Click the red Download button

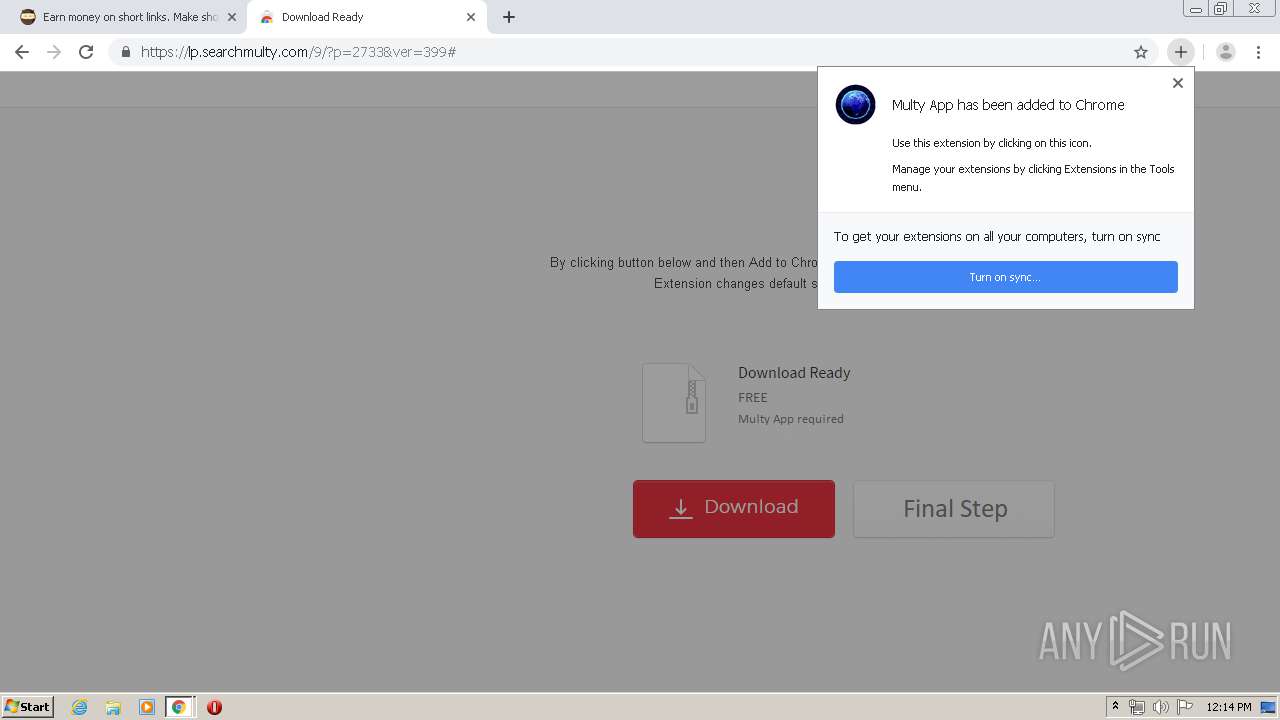(x=734, y=508)
